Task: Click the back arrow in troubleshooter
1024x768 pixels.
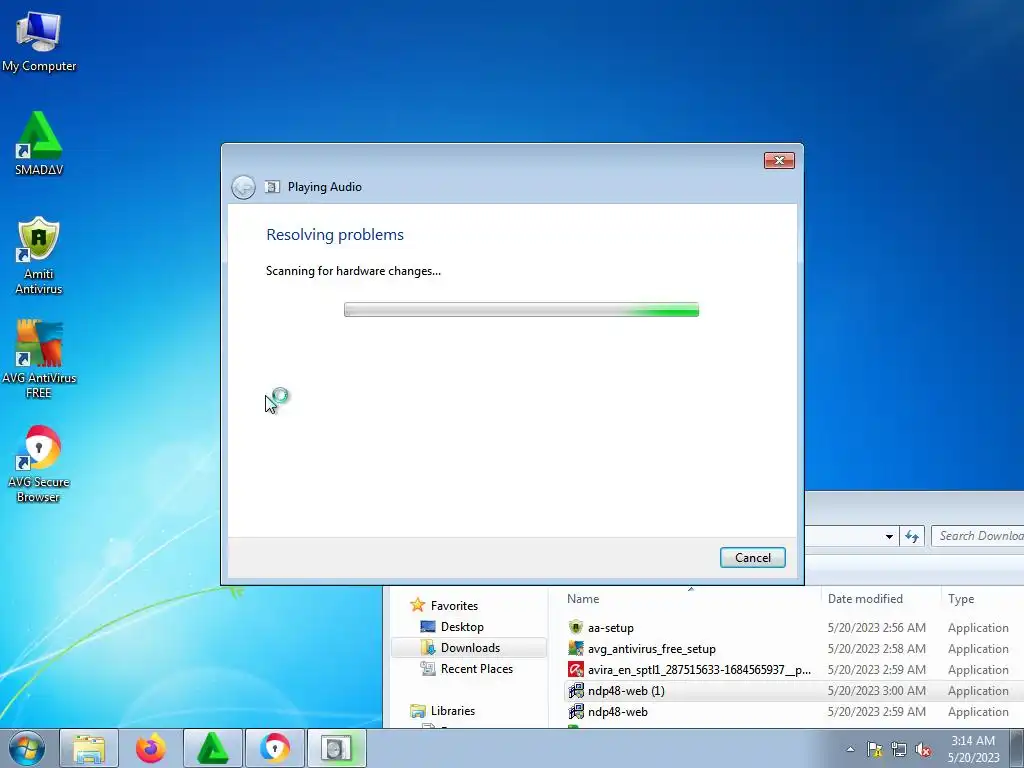Action: coord(244,187)
